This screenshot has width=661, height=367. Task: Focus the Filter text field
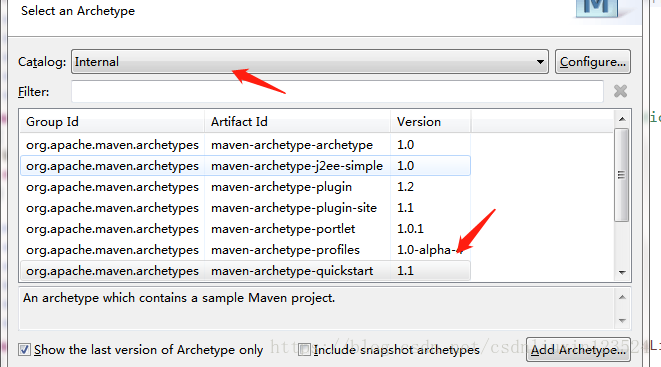tap(337, 91)
